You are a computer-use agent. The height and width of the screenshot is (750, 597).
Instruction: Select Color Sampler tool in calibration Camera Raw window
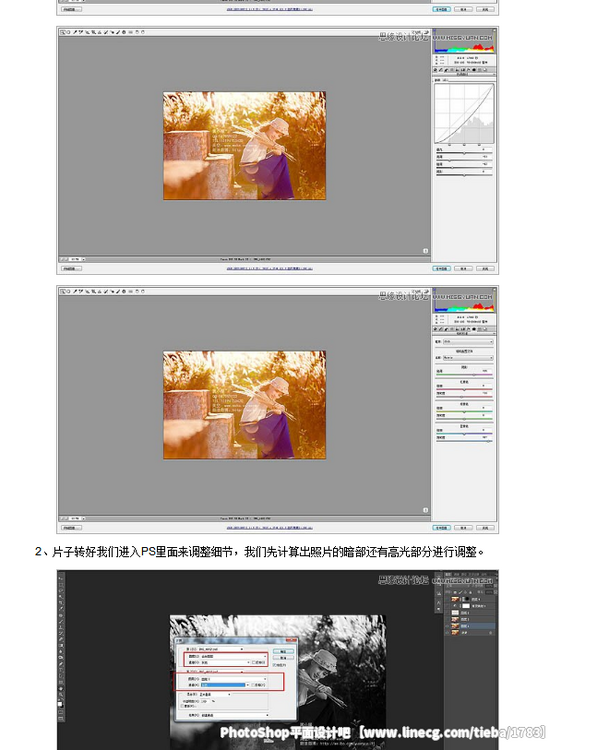click(81, 291)
